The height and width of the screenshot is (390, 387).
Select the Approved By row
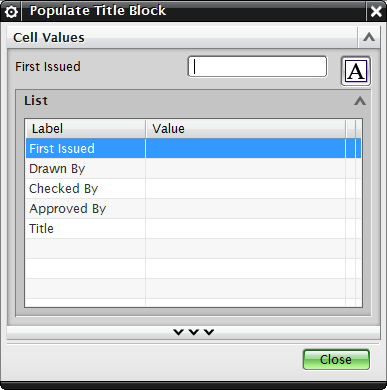[x=193, y=209]
